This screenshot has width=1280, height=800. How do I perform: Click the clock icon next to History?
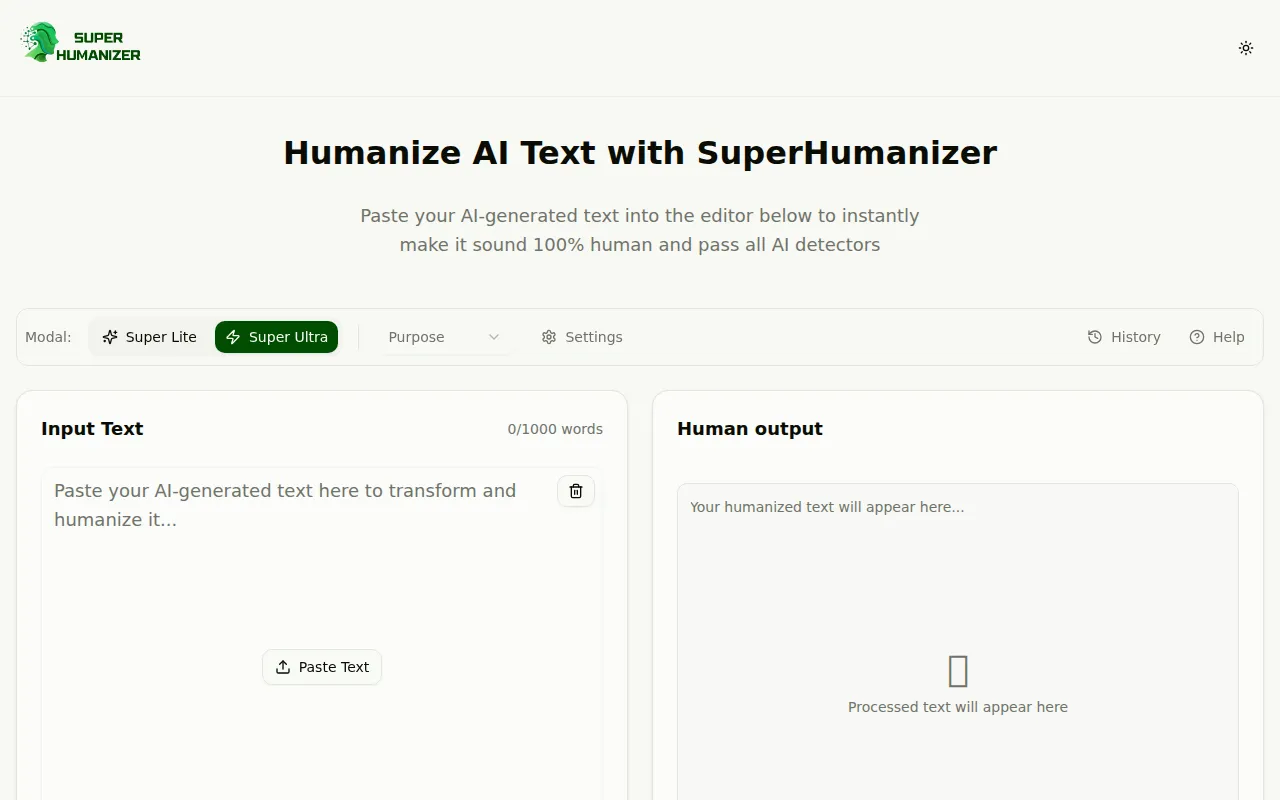tap(1093, 337)
